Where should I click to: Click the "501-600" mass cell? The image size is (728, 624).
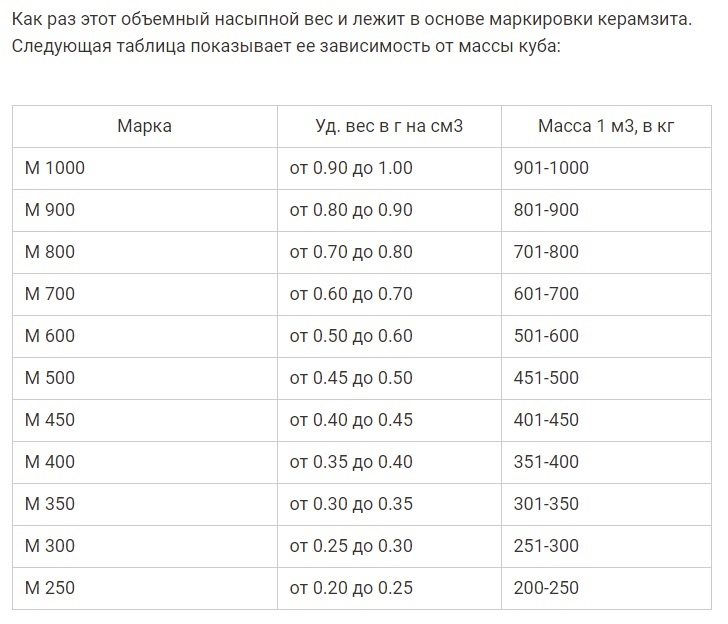(x=546, y=336)
